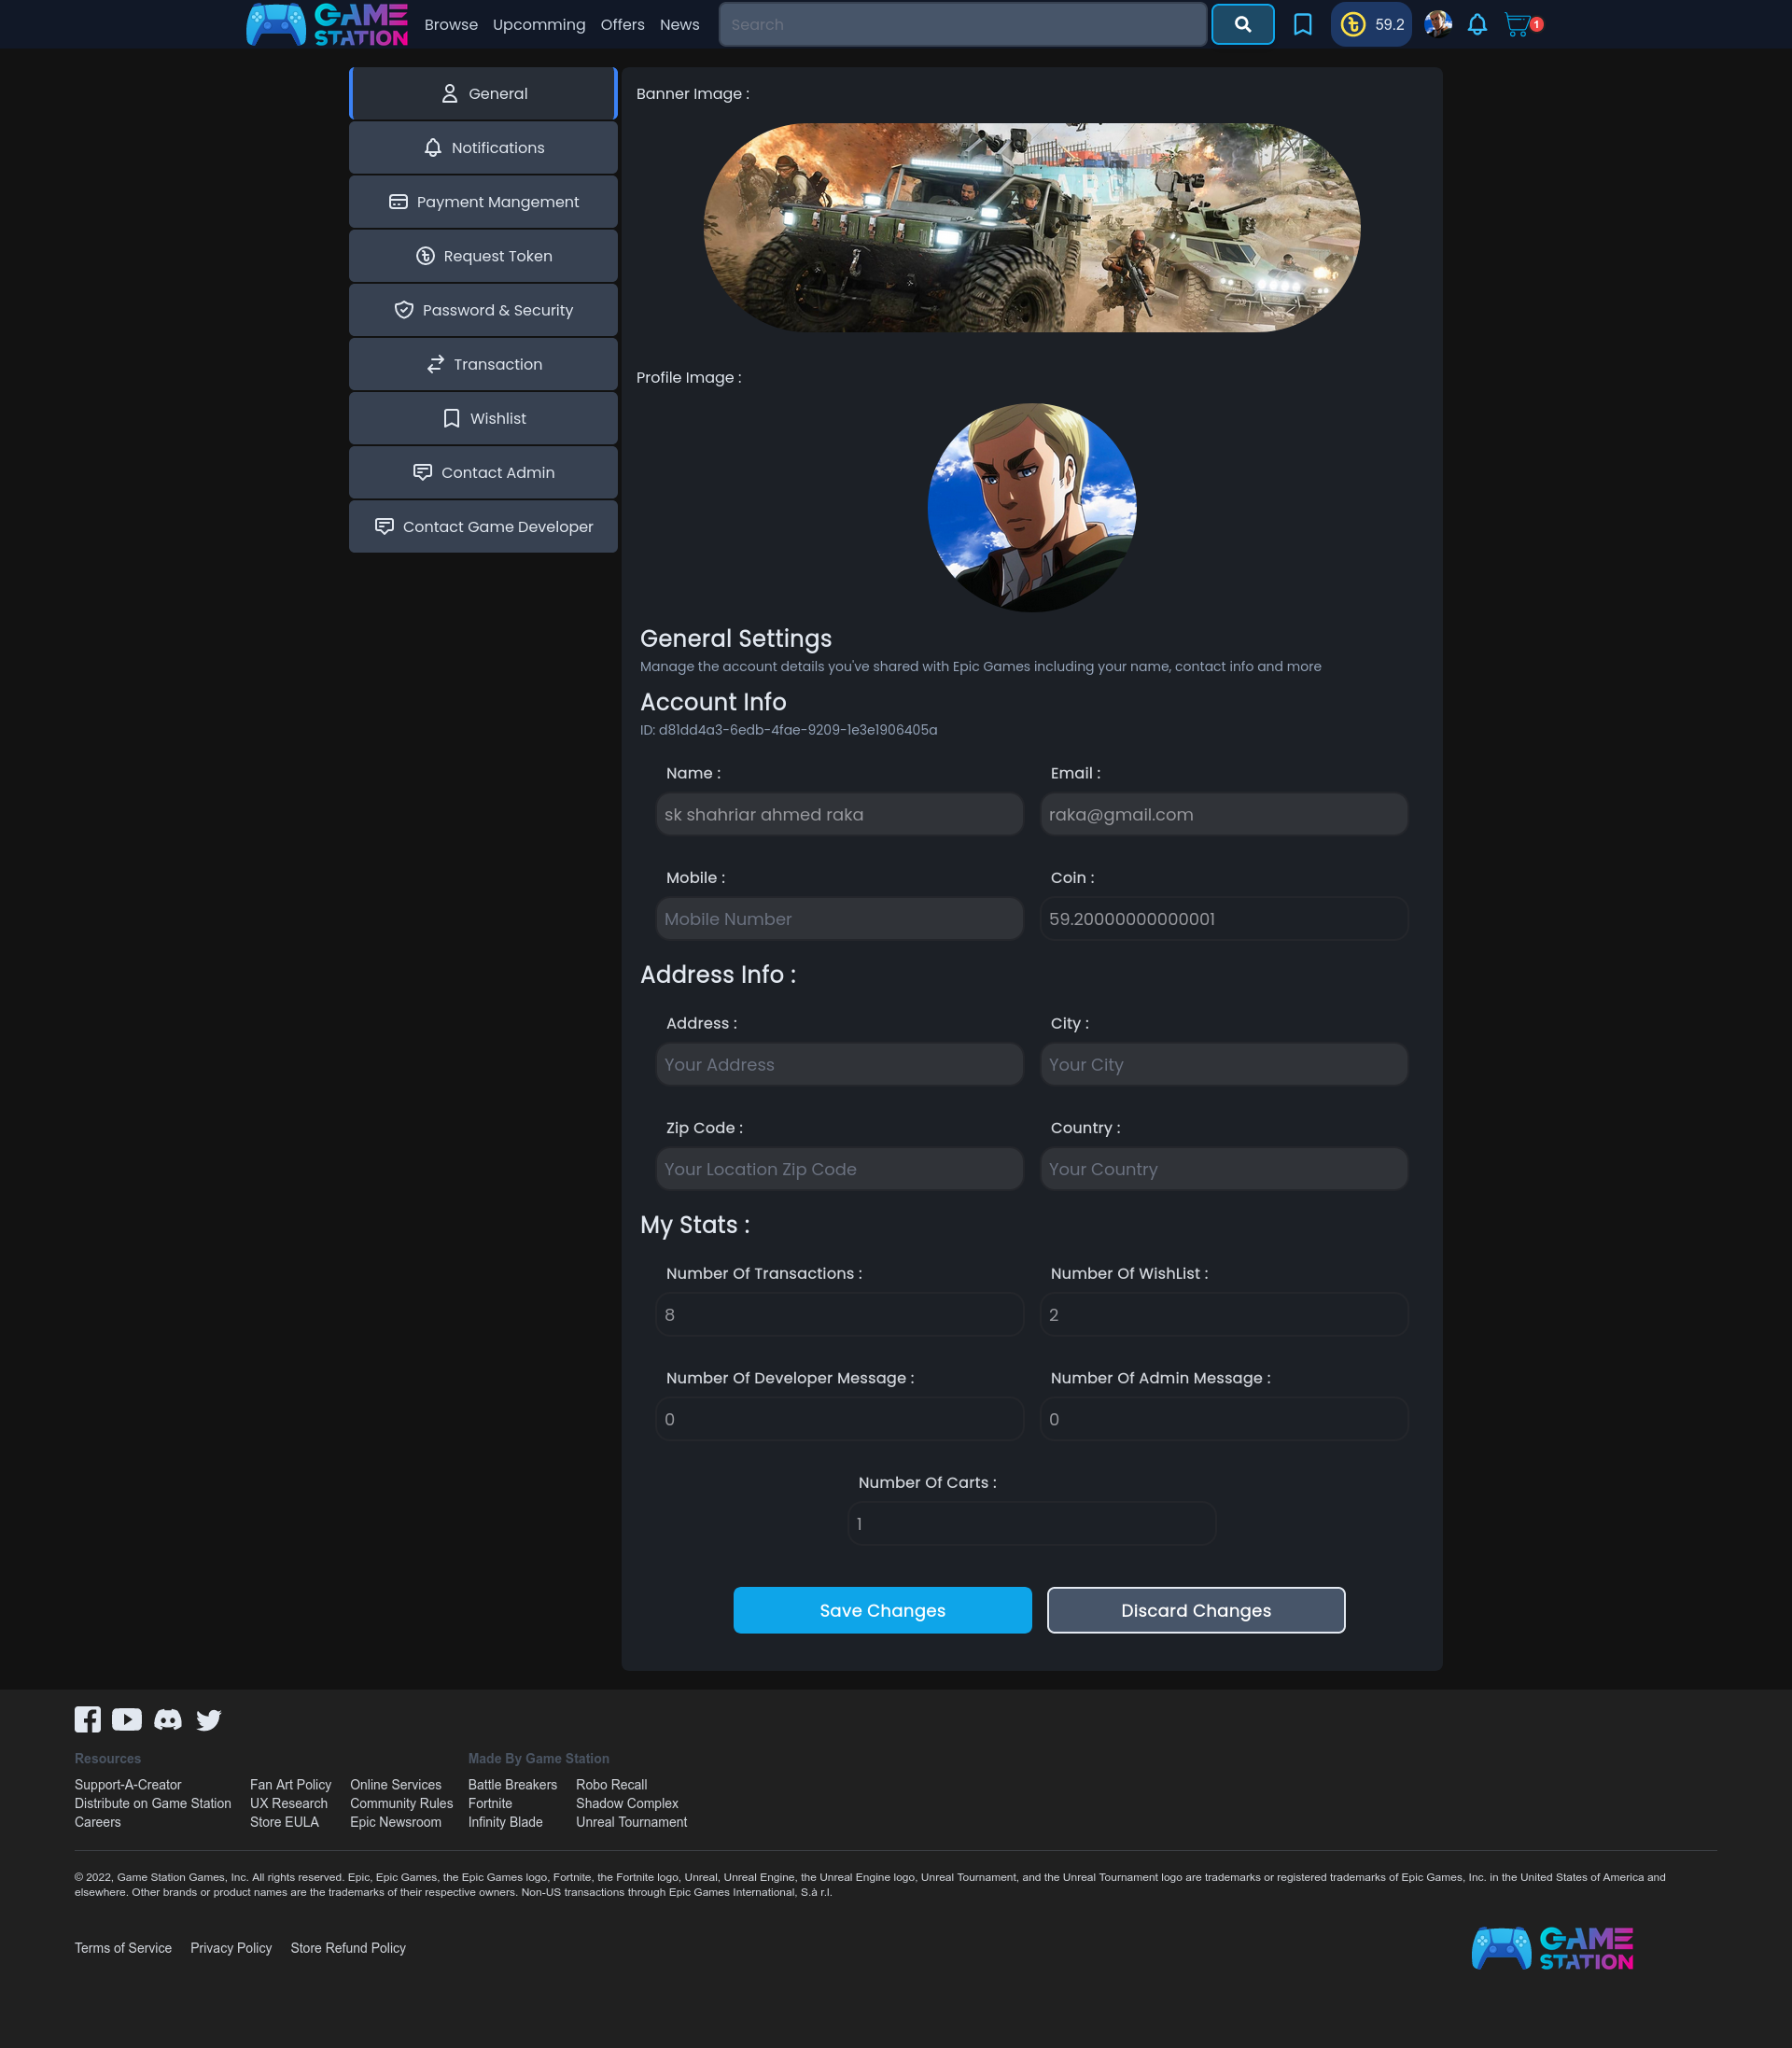Image resolution: width=1792 pixels, height=2048 pixels.
Task: Open the Fan Art Policy link
Action: point(290,1785)
